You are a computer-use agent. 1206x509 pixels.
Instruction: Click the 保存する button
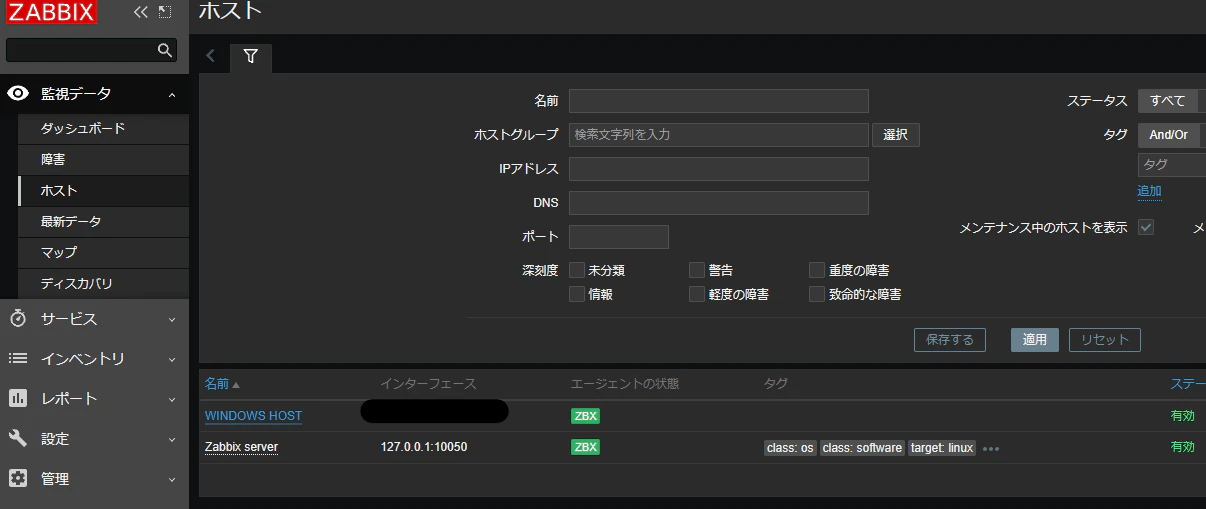[950, 340]
